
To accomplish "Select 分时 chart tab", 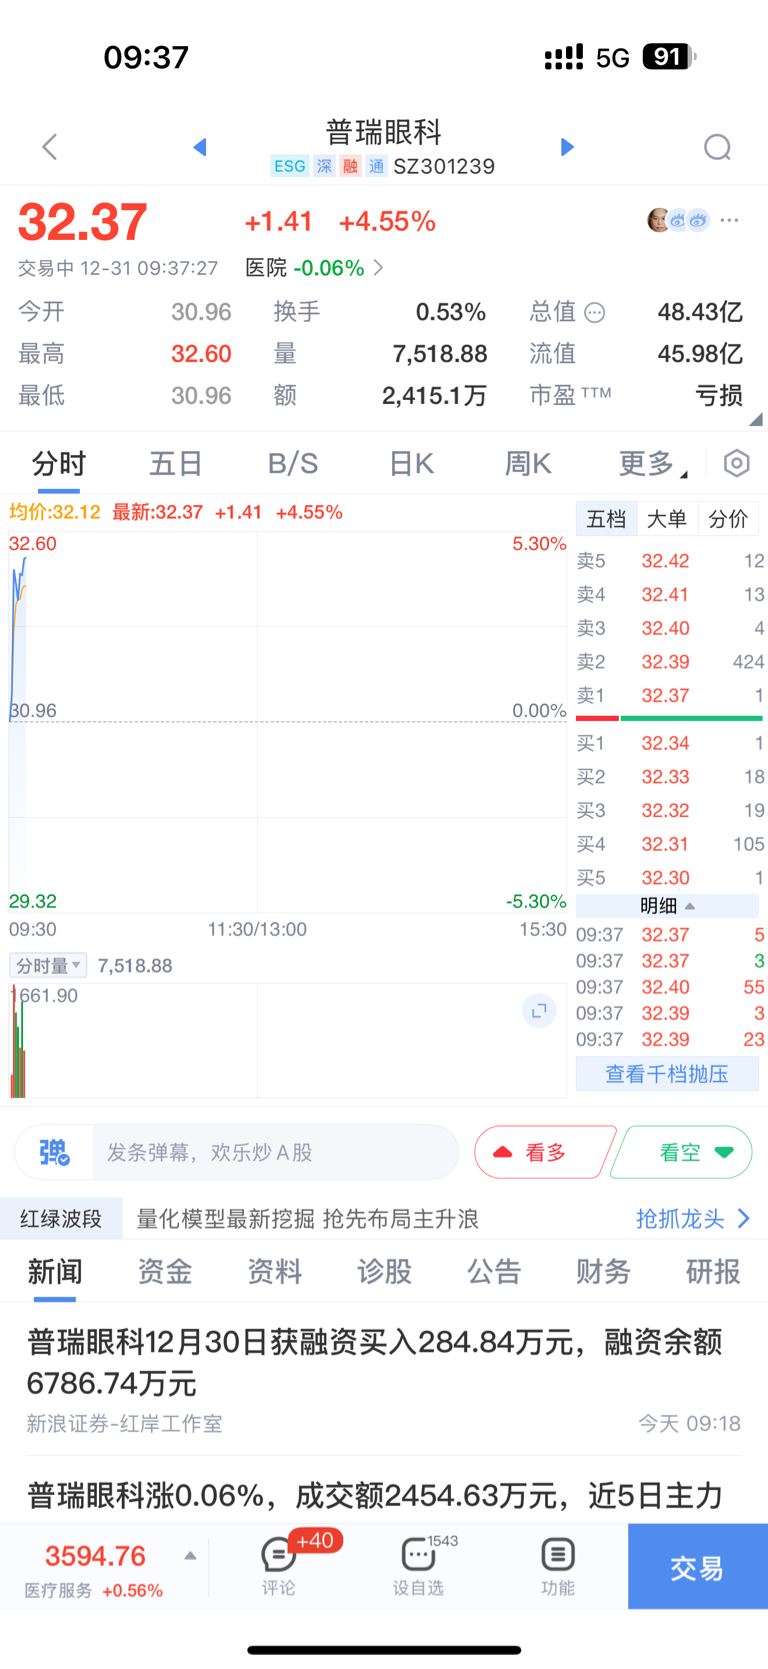I will click(59, 464).
